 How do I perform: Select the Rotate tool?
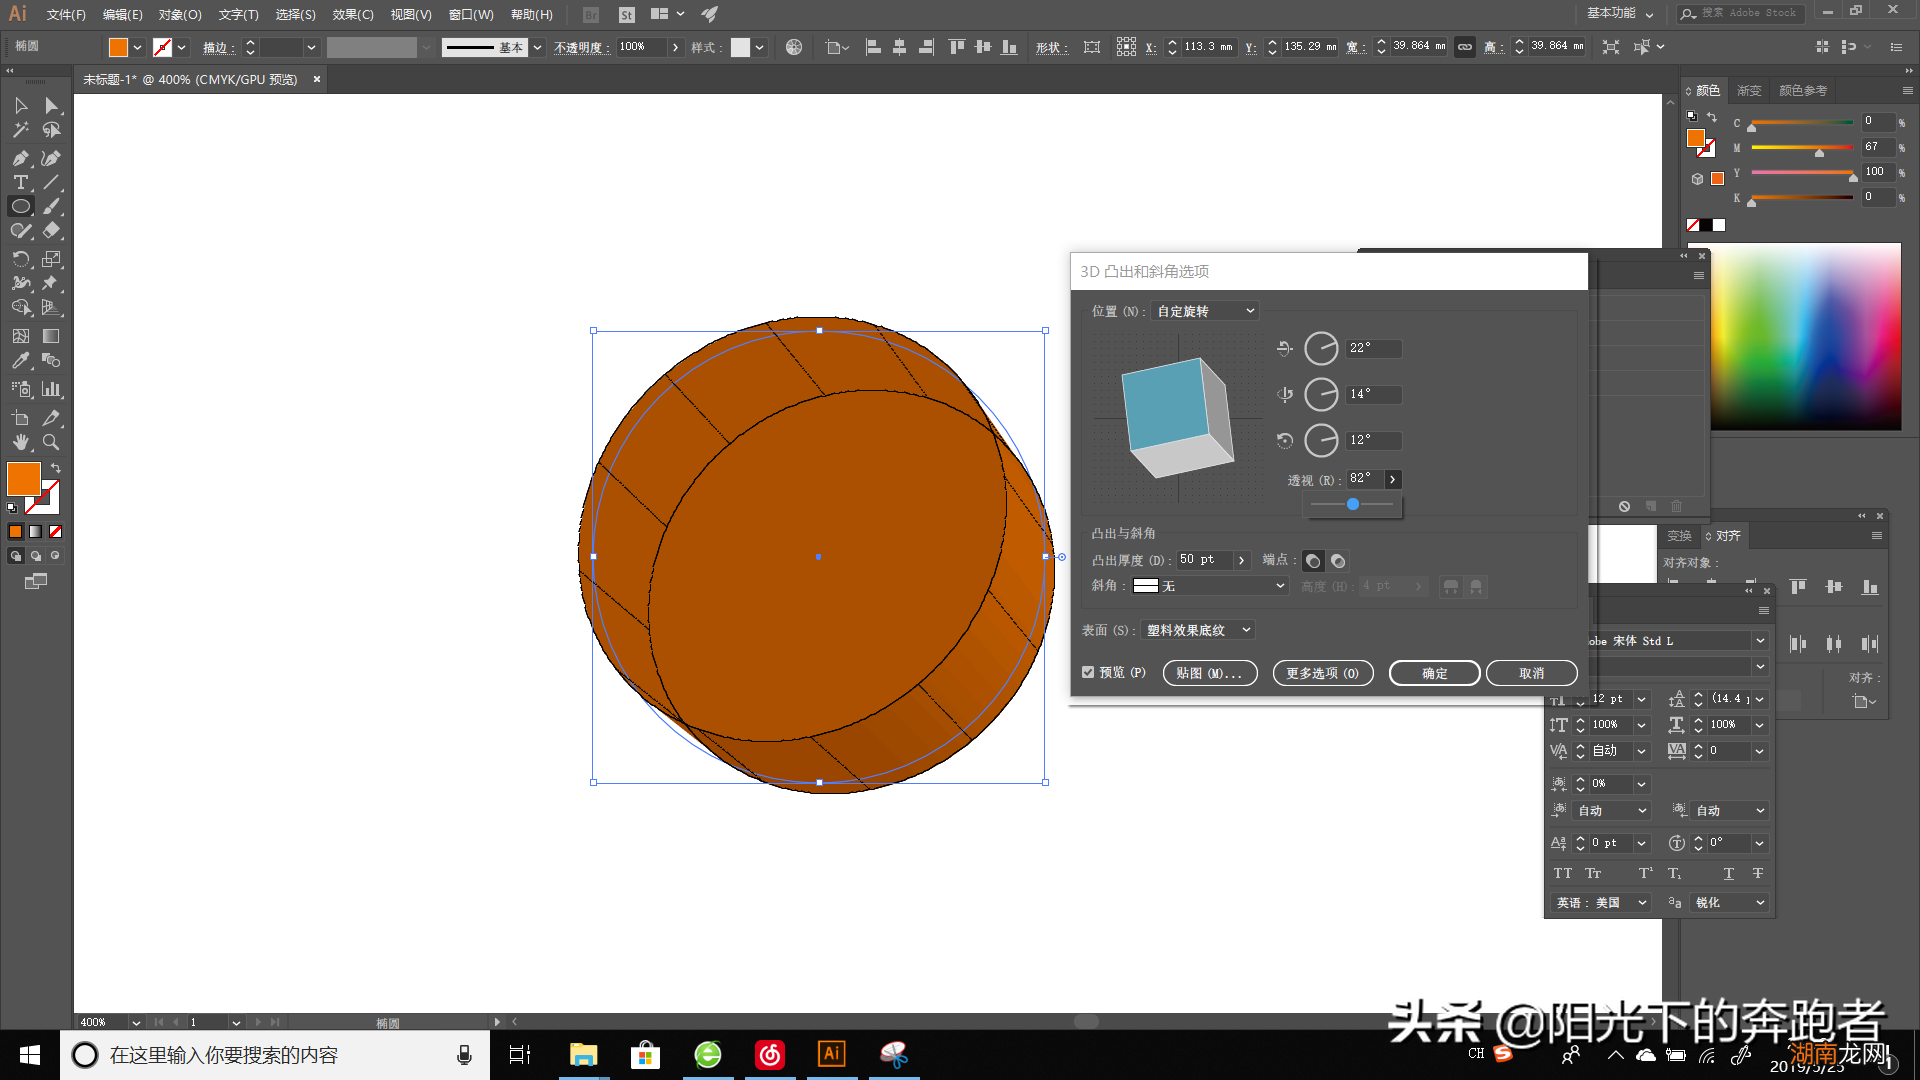(x=20, y=259)
